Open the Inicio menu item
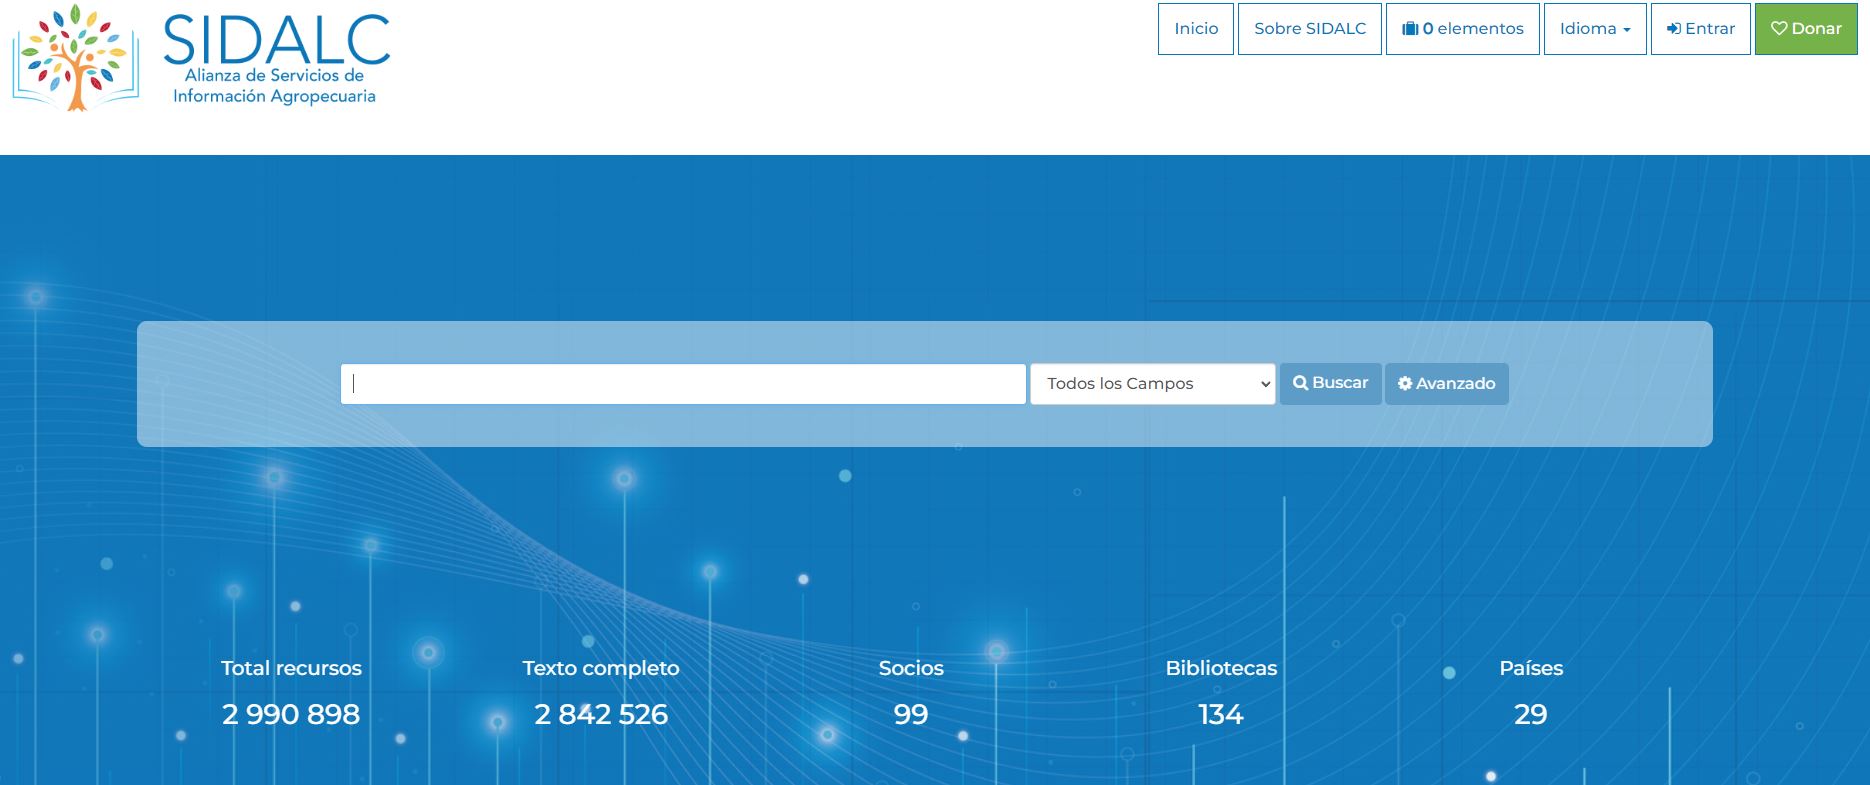The image size is (1870, 785). coord(1196,29)
